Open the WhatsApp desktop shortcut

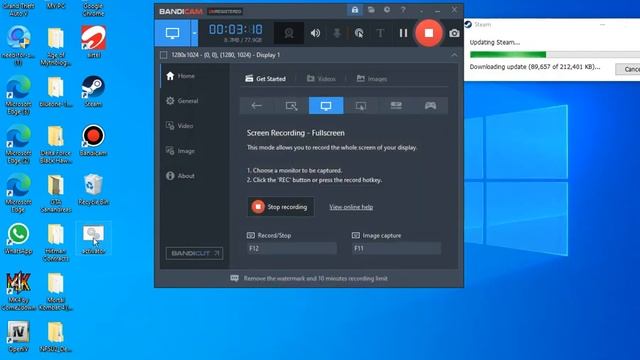(x=18, y=238)
